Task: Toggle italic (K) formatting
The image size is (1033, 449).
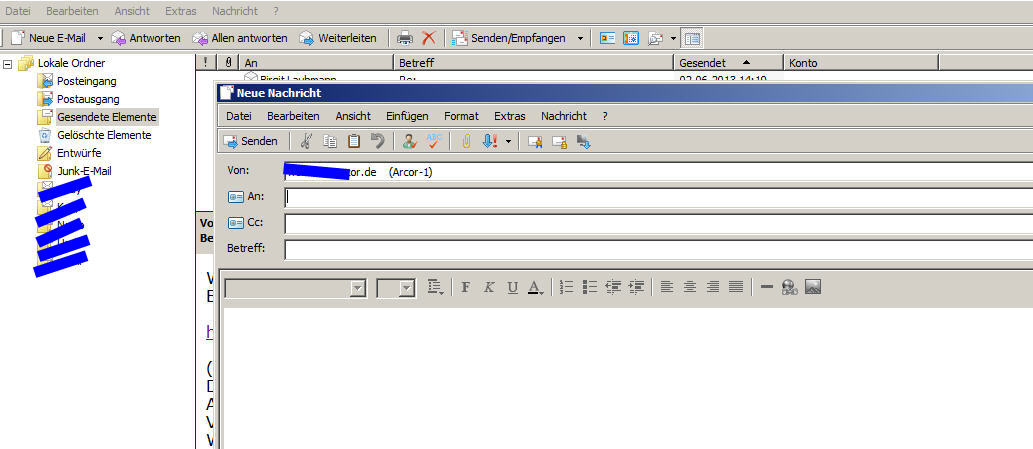Action: (489, 287)
